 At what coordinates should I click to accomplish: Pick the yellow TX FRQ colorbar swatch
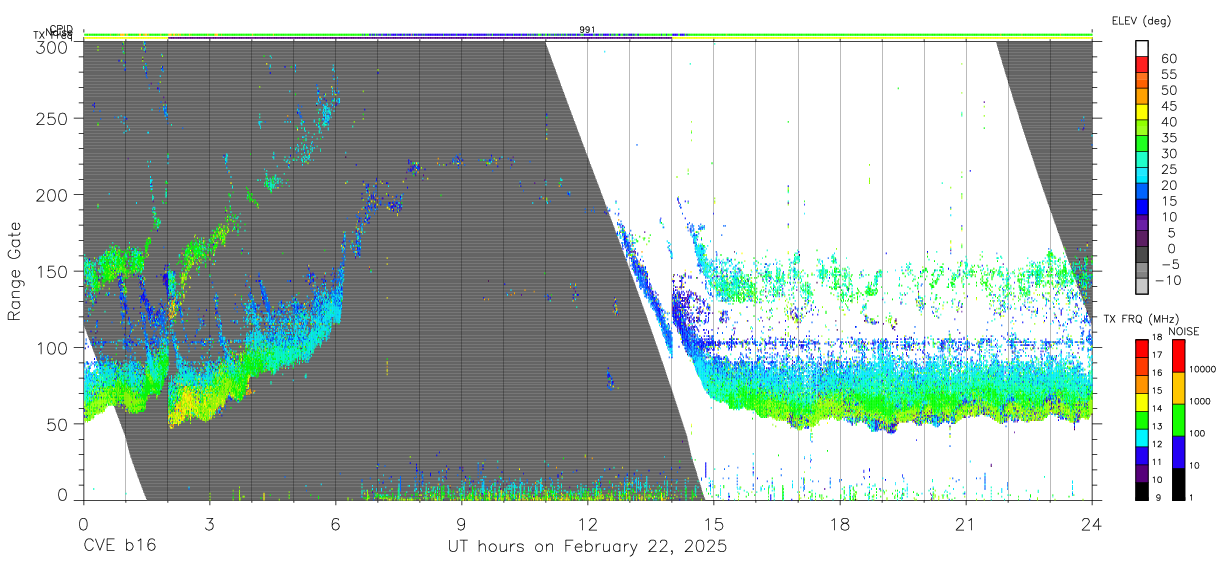point(1144,402)
